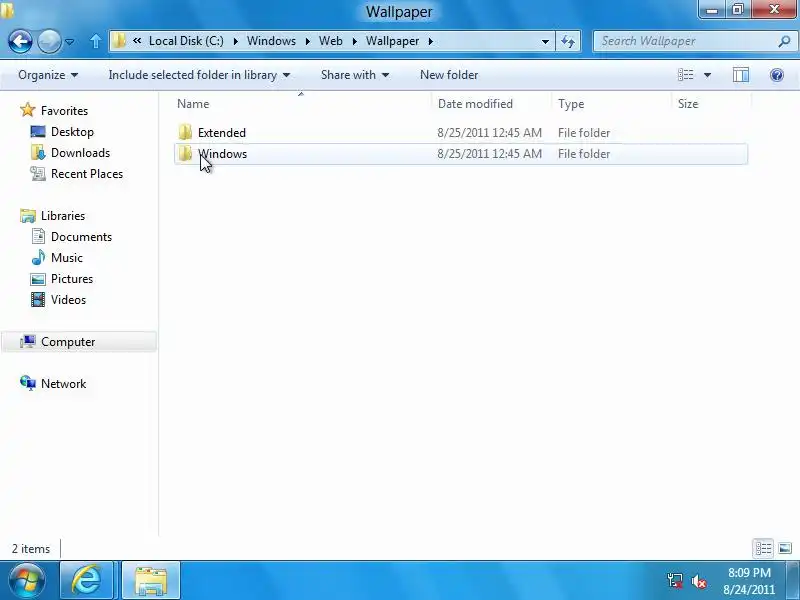The image size is (800, 600).
Task: Click the Favorites star icon
Action: coord(28,110)
